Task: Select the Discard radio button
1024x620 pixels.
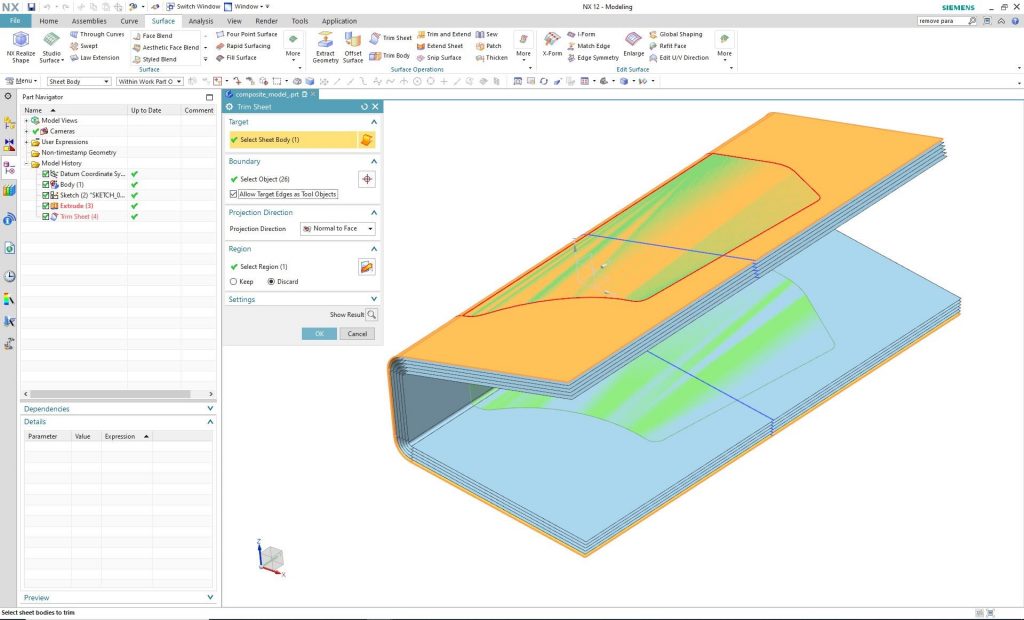Action: [270, 282]
